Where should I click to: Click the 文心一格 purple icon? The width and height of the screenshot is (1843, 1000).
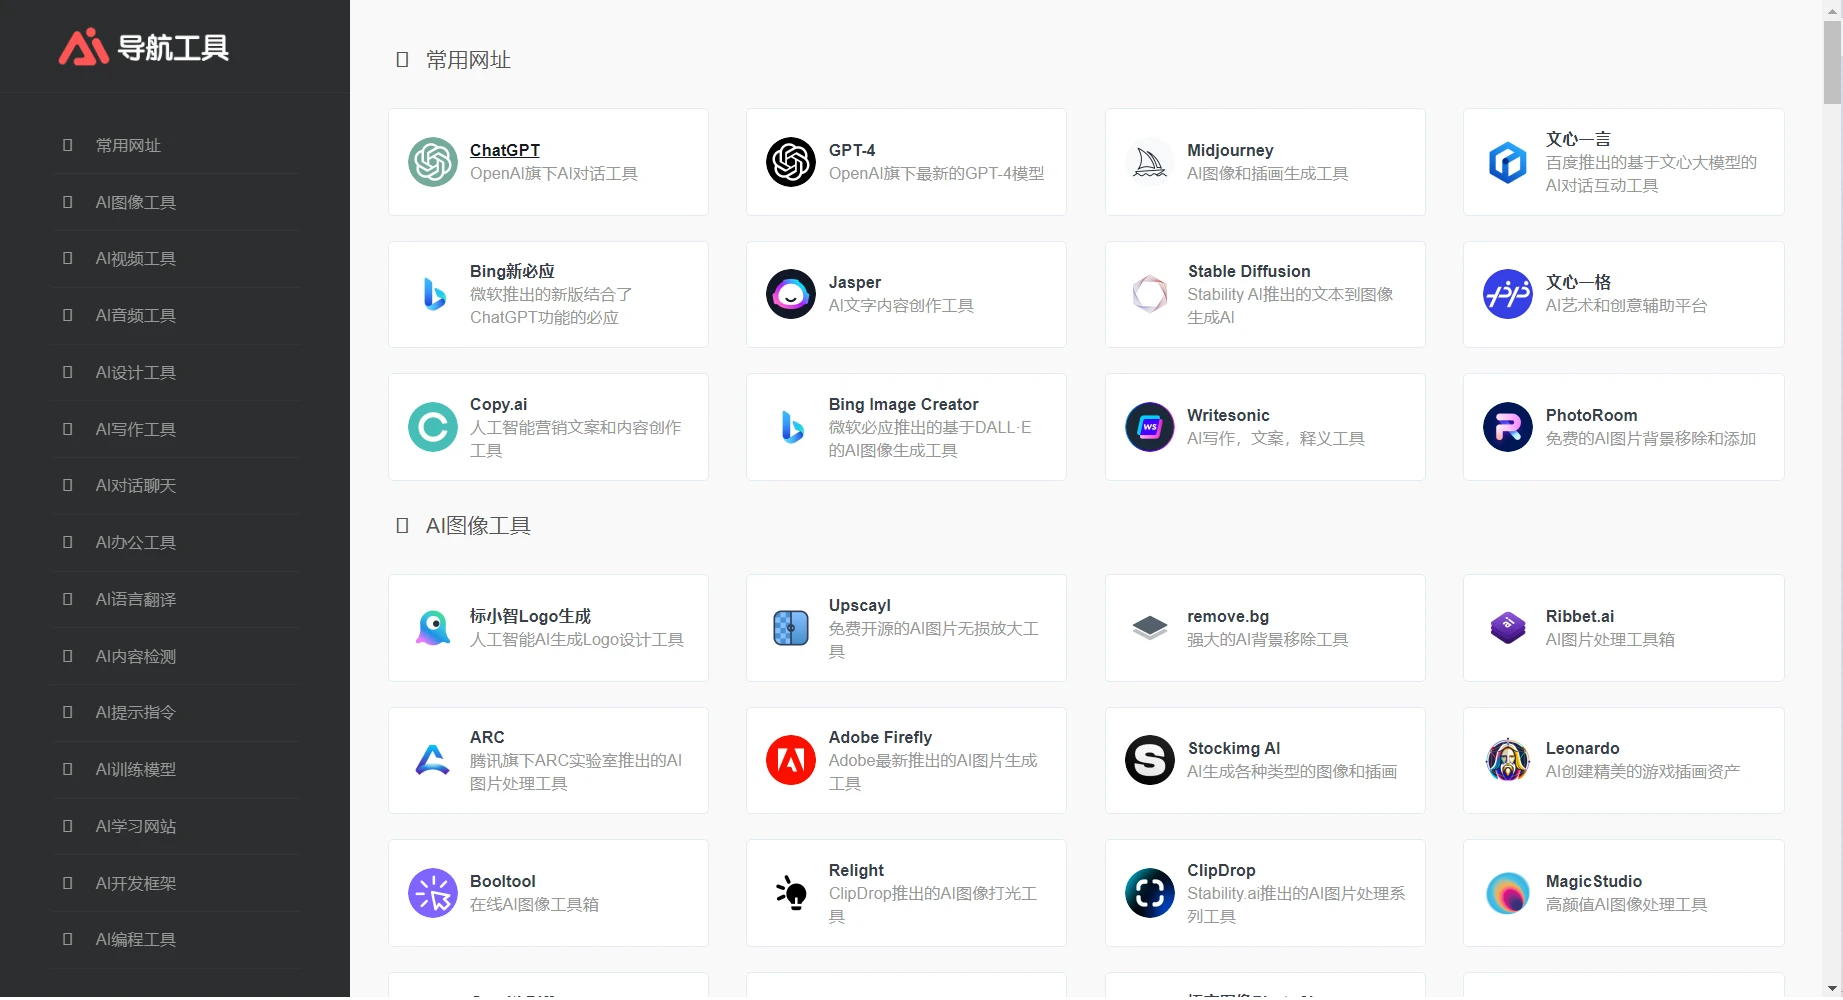pyautogui.click(x=1508, y=294)
